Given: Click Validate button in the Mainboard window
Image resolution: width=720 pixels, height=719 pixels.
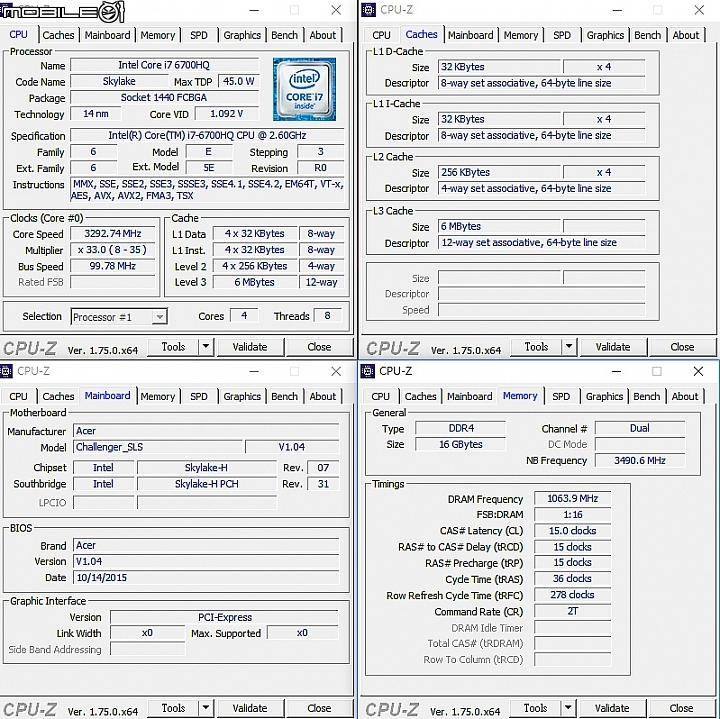Looking at the screenshot, I should (250, 708).
